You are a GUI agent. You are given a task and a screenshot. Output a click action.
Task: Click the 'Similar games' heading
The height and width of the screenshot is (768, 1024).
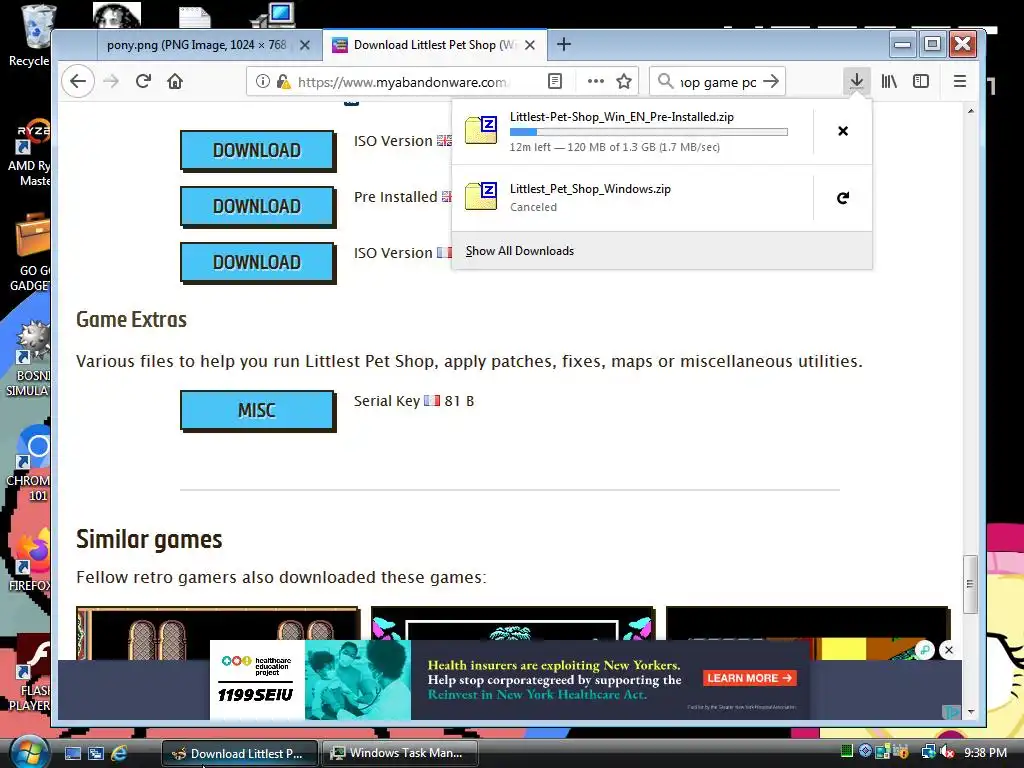click(x=149, y=539)
